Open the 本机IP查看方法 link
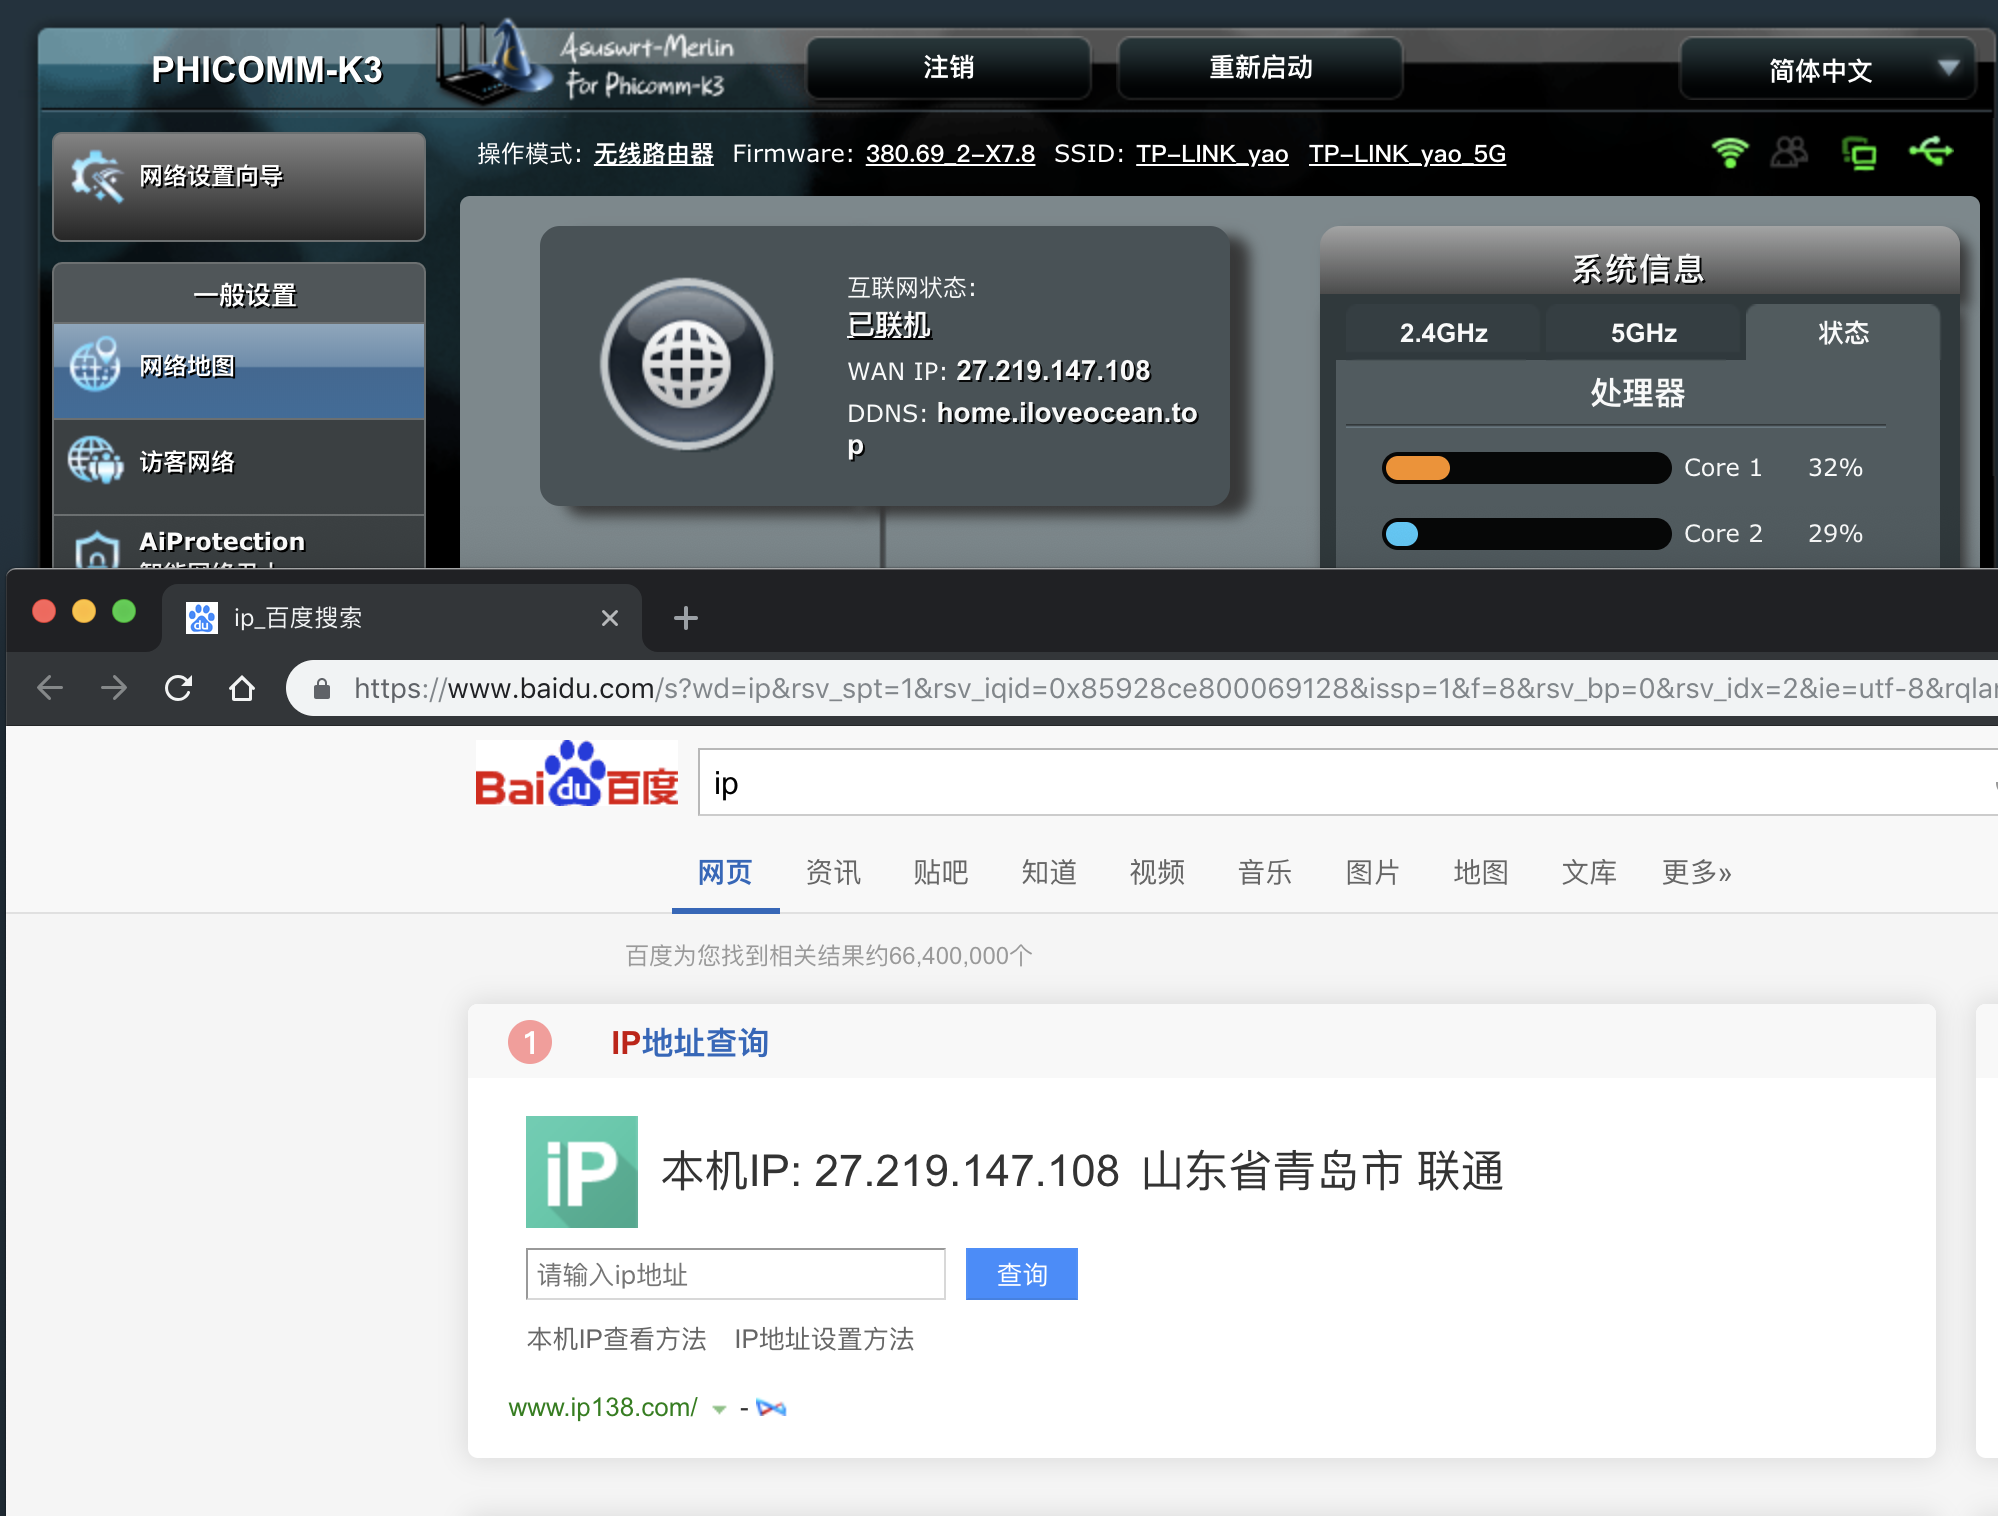The height and width of the screenshot is (1516, 1998). (x=616, y=1339)
